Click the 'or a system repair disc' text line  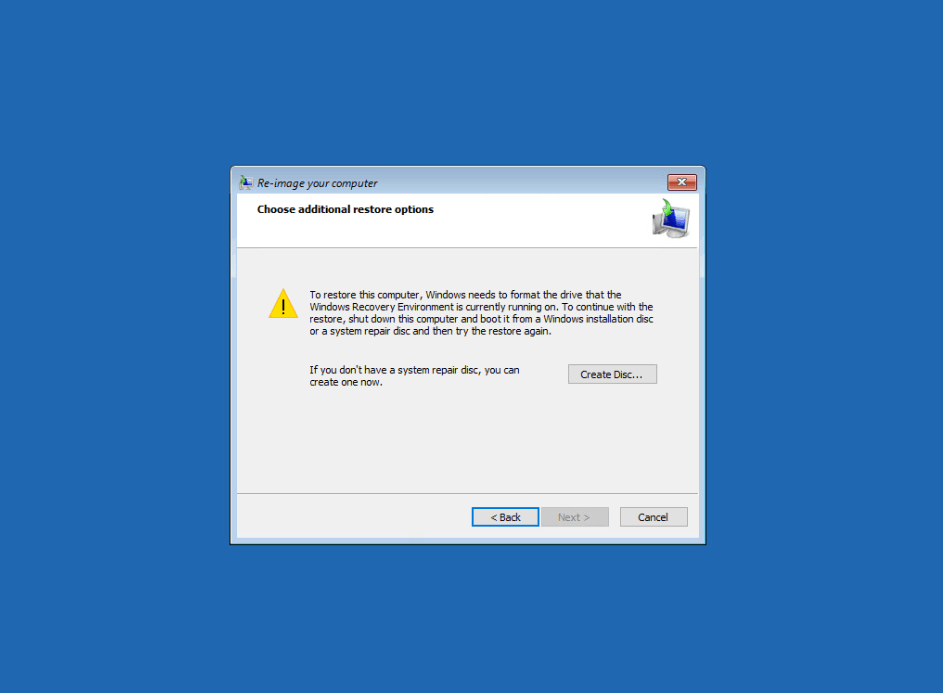(x=359, y=331)
